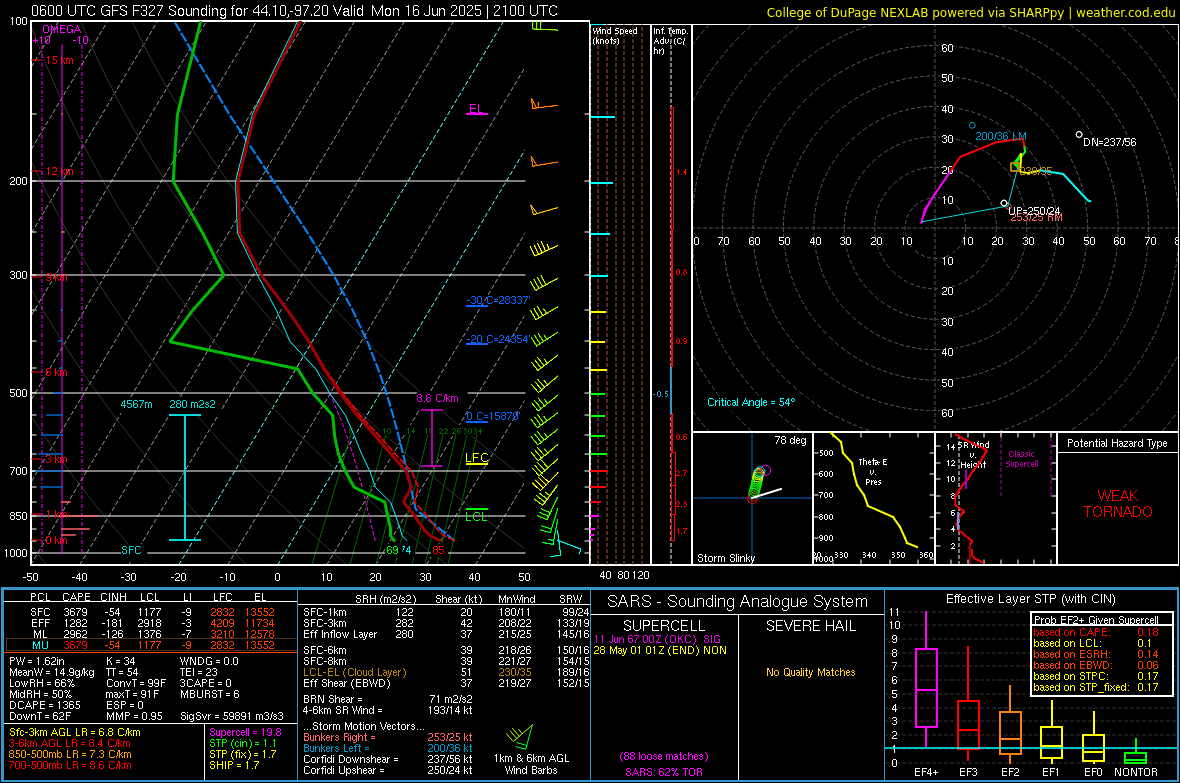Viewport: 1180px width, 783px height.
Task: Select the MU parcel row in the parcel table
Action: pos(151,645)
